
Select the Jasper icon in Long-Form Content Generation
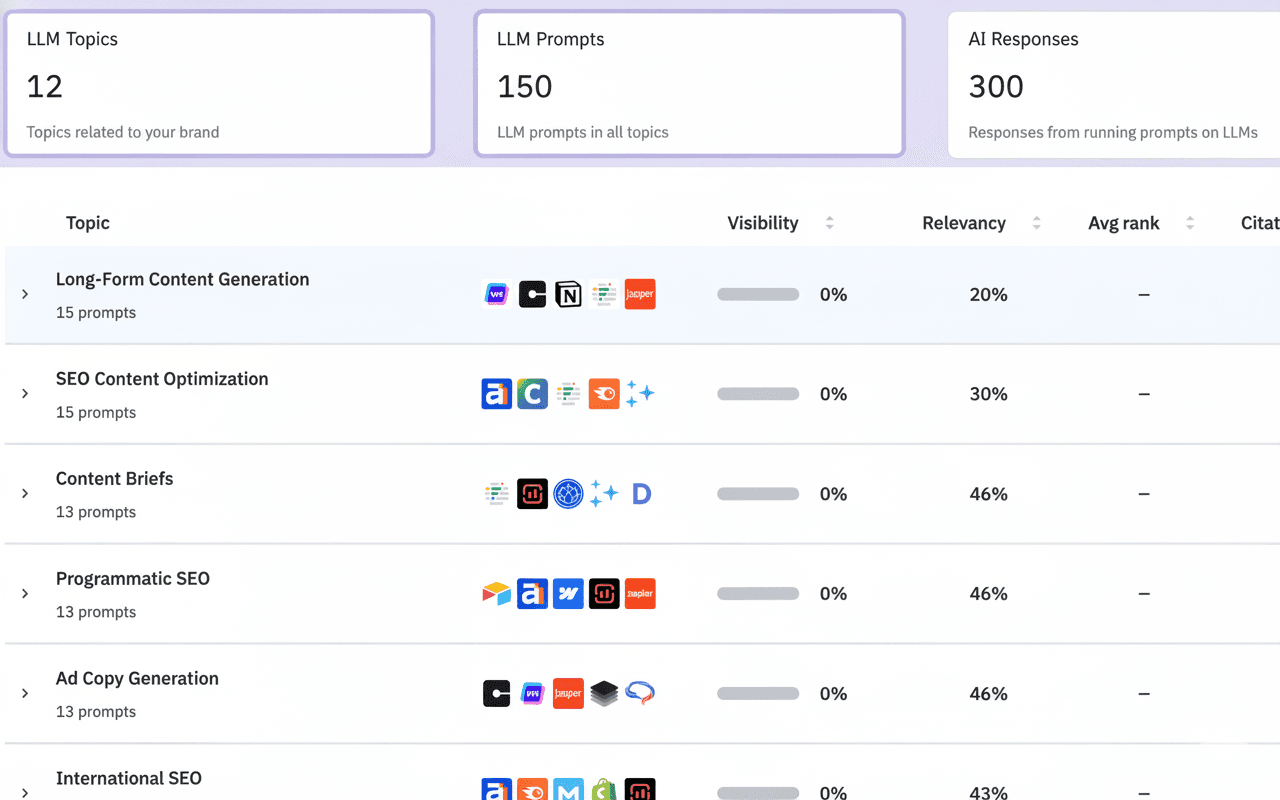640,294
